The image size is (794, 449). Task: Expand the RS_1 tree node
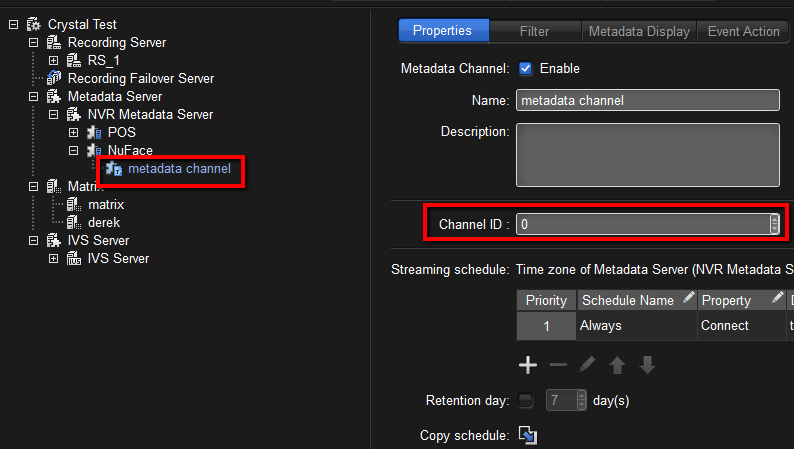pos(54,60)
